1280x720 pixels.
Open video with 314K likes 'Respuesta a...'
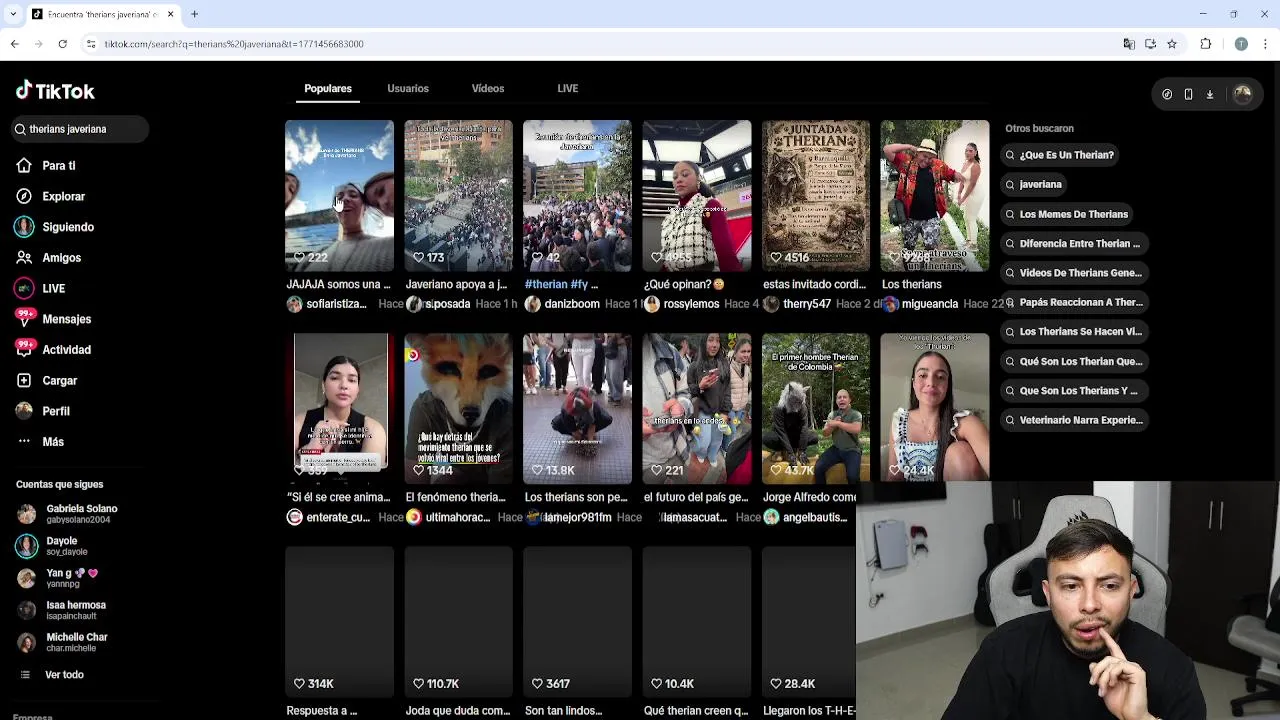[339, 622]
